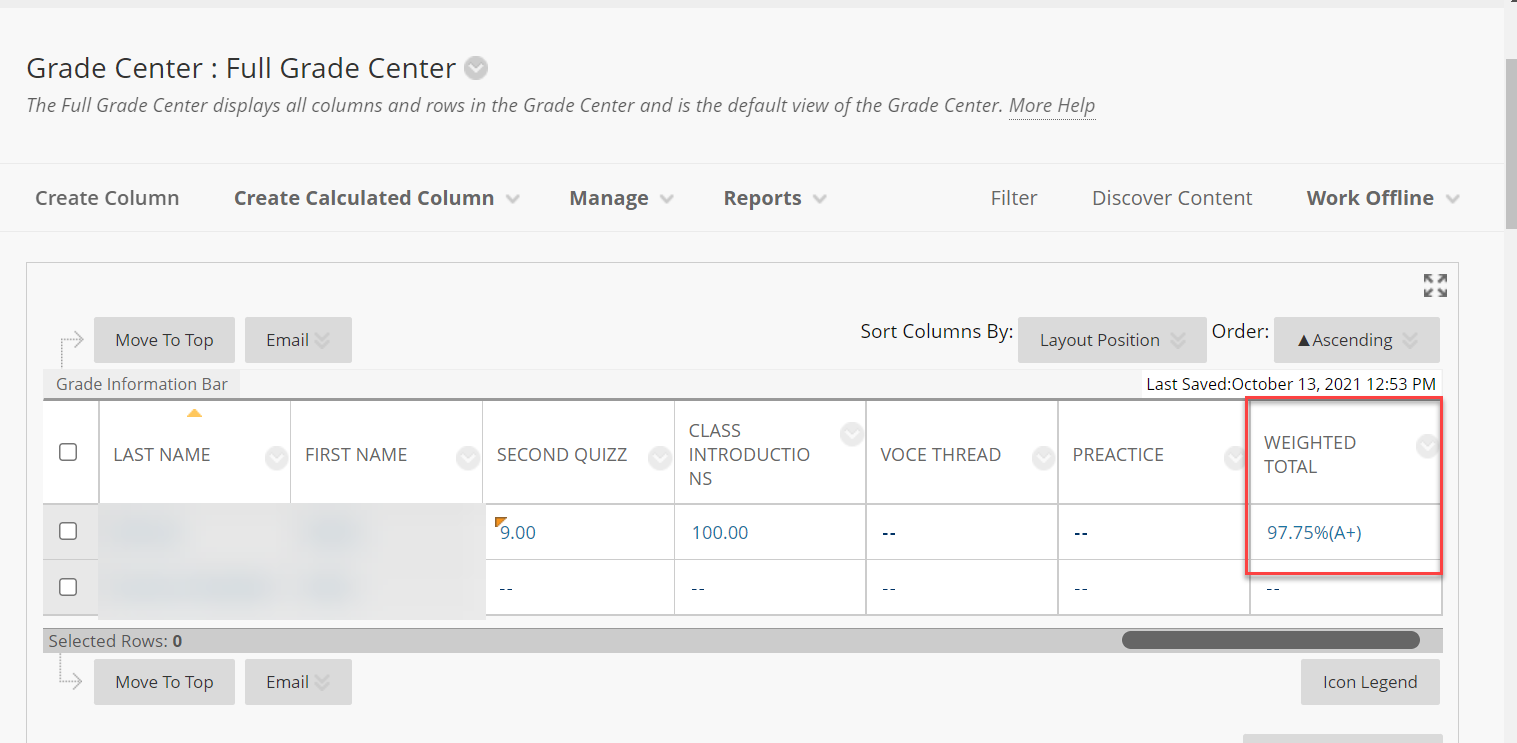
Task: Select the second student row checkbox
Action: (x=68, y=587)
